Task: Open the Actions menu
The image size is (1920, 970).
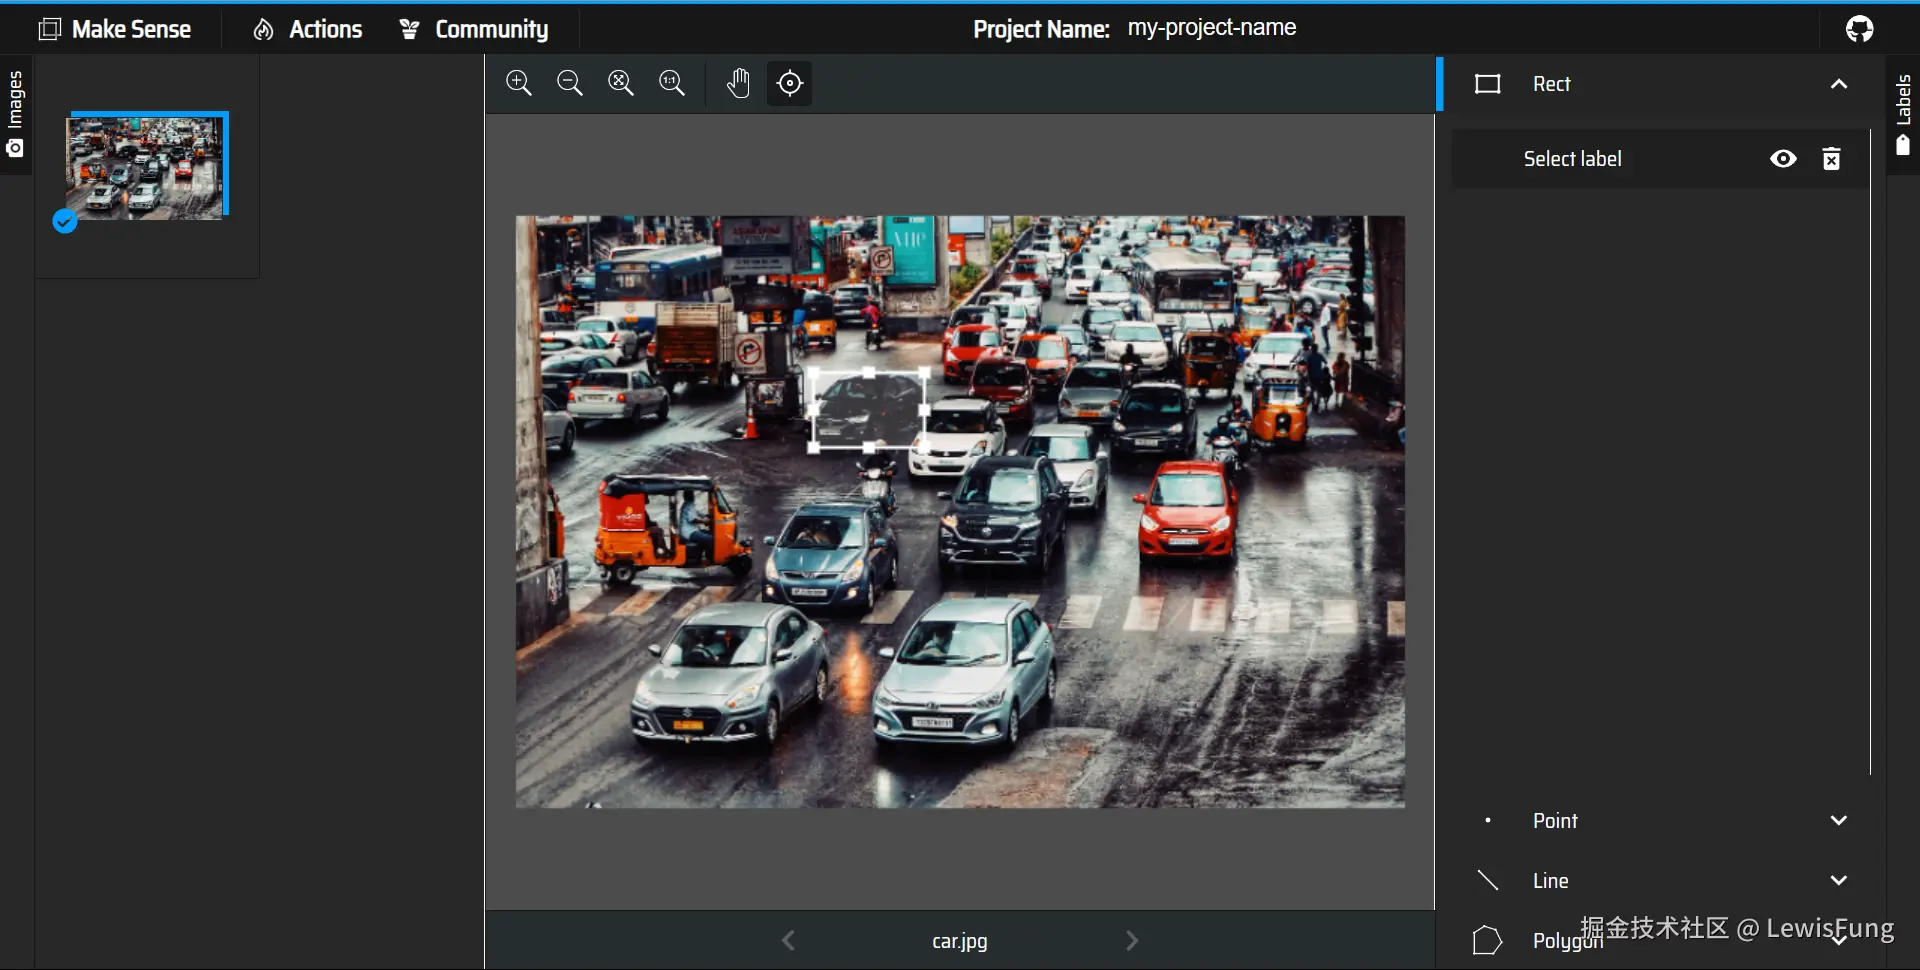Action: pos(308,29)
